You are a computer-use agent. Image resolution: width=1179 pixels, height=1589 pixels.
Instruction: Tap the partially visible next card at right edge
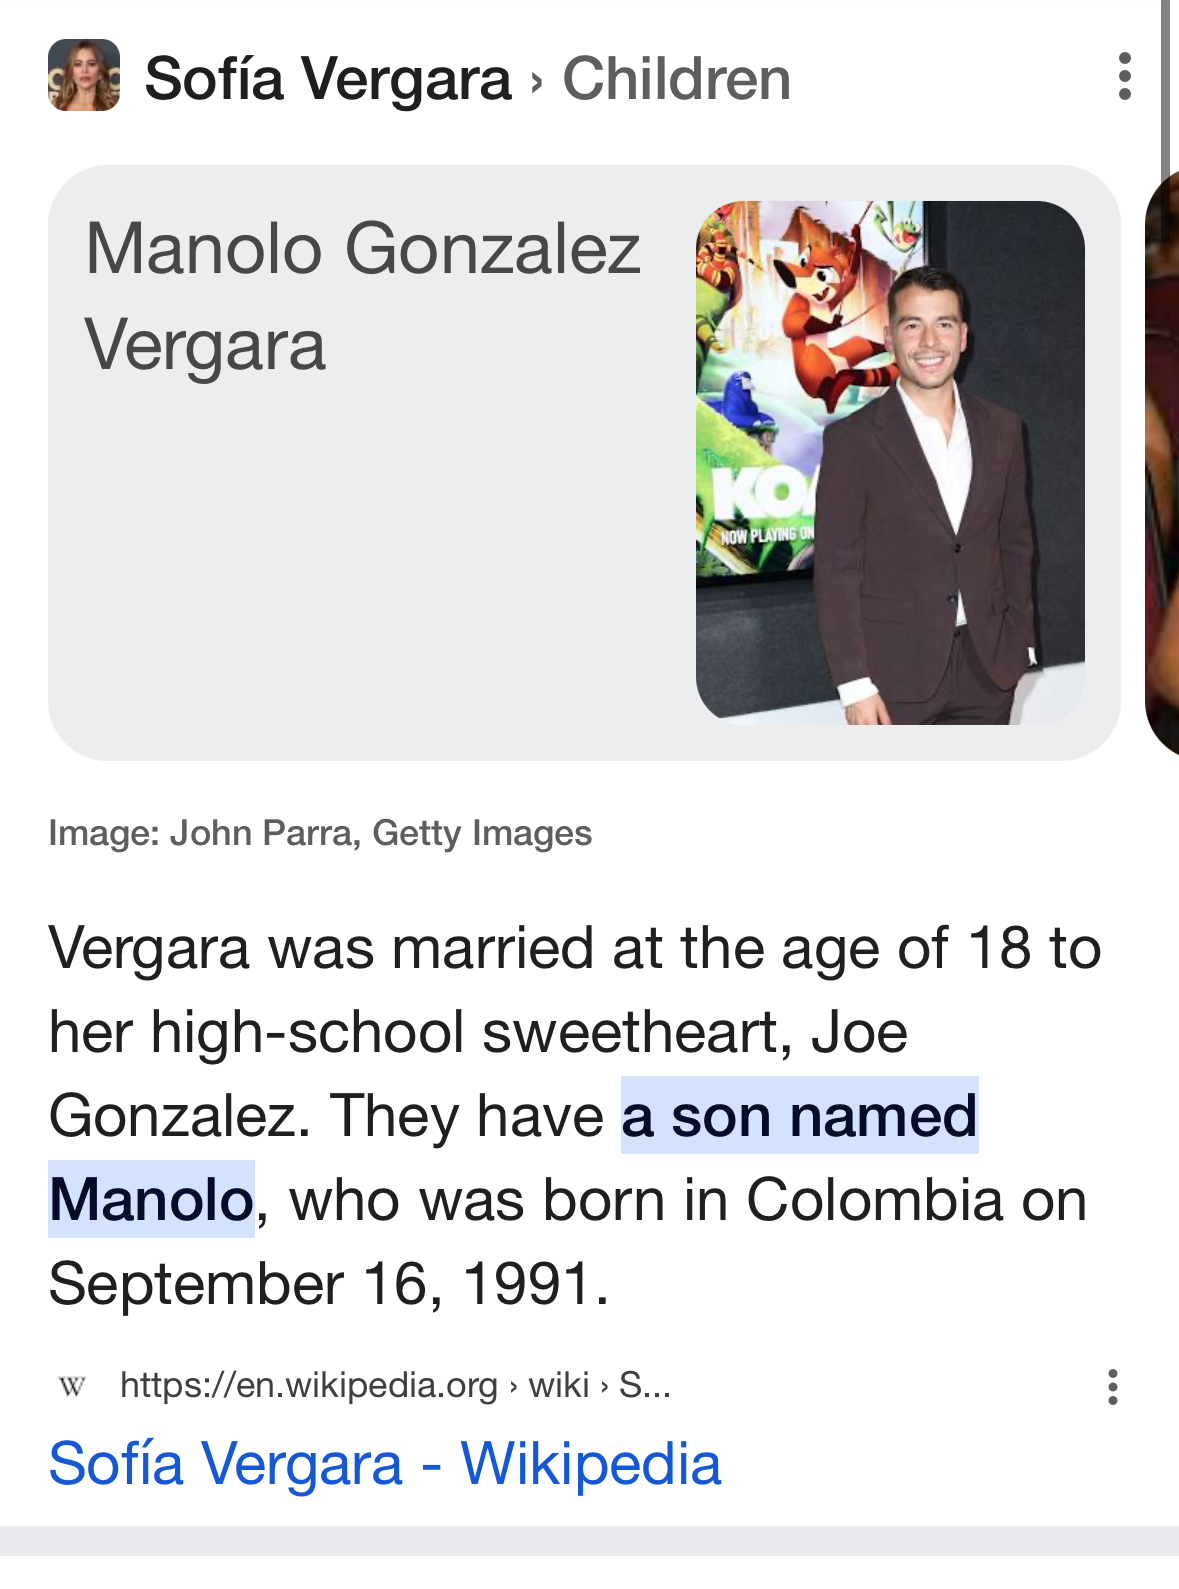[1162, 462]
